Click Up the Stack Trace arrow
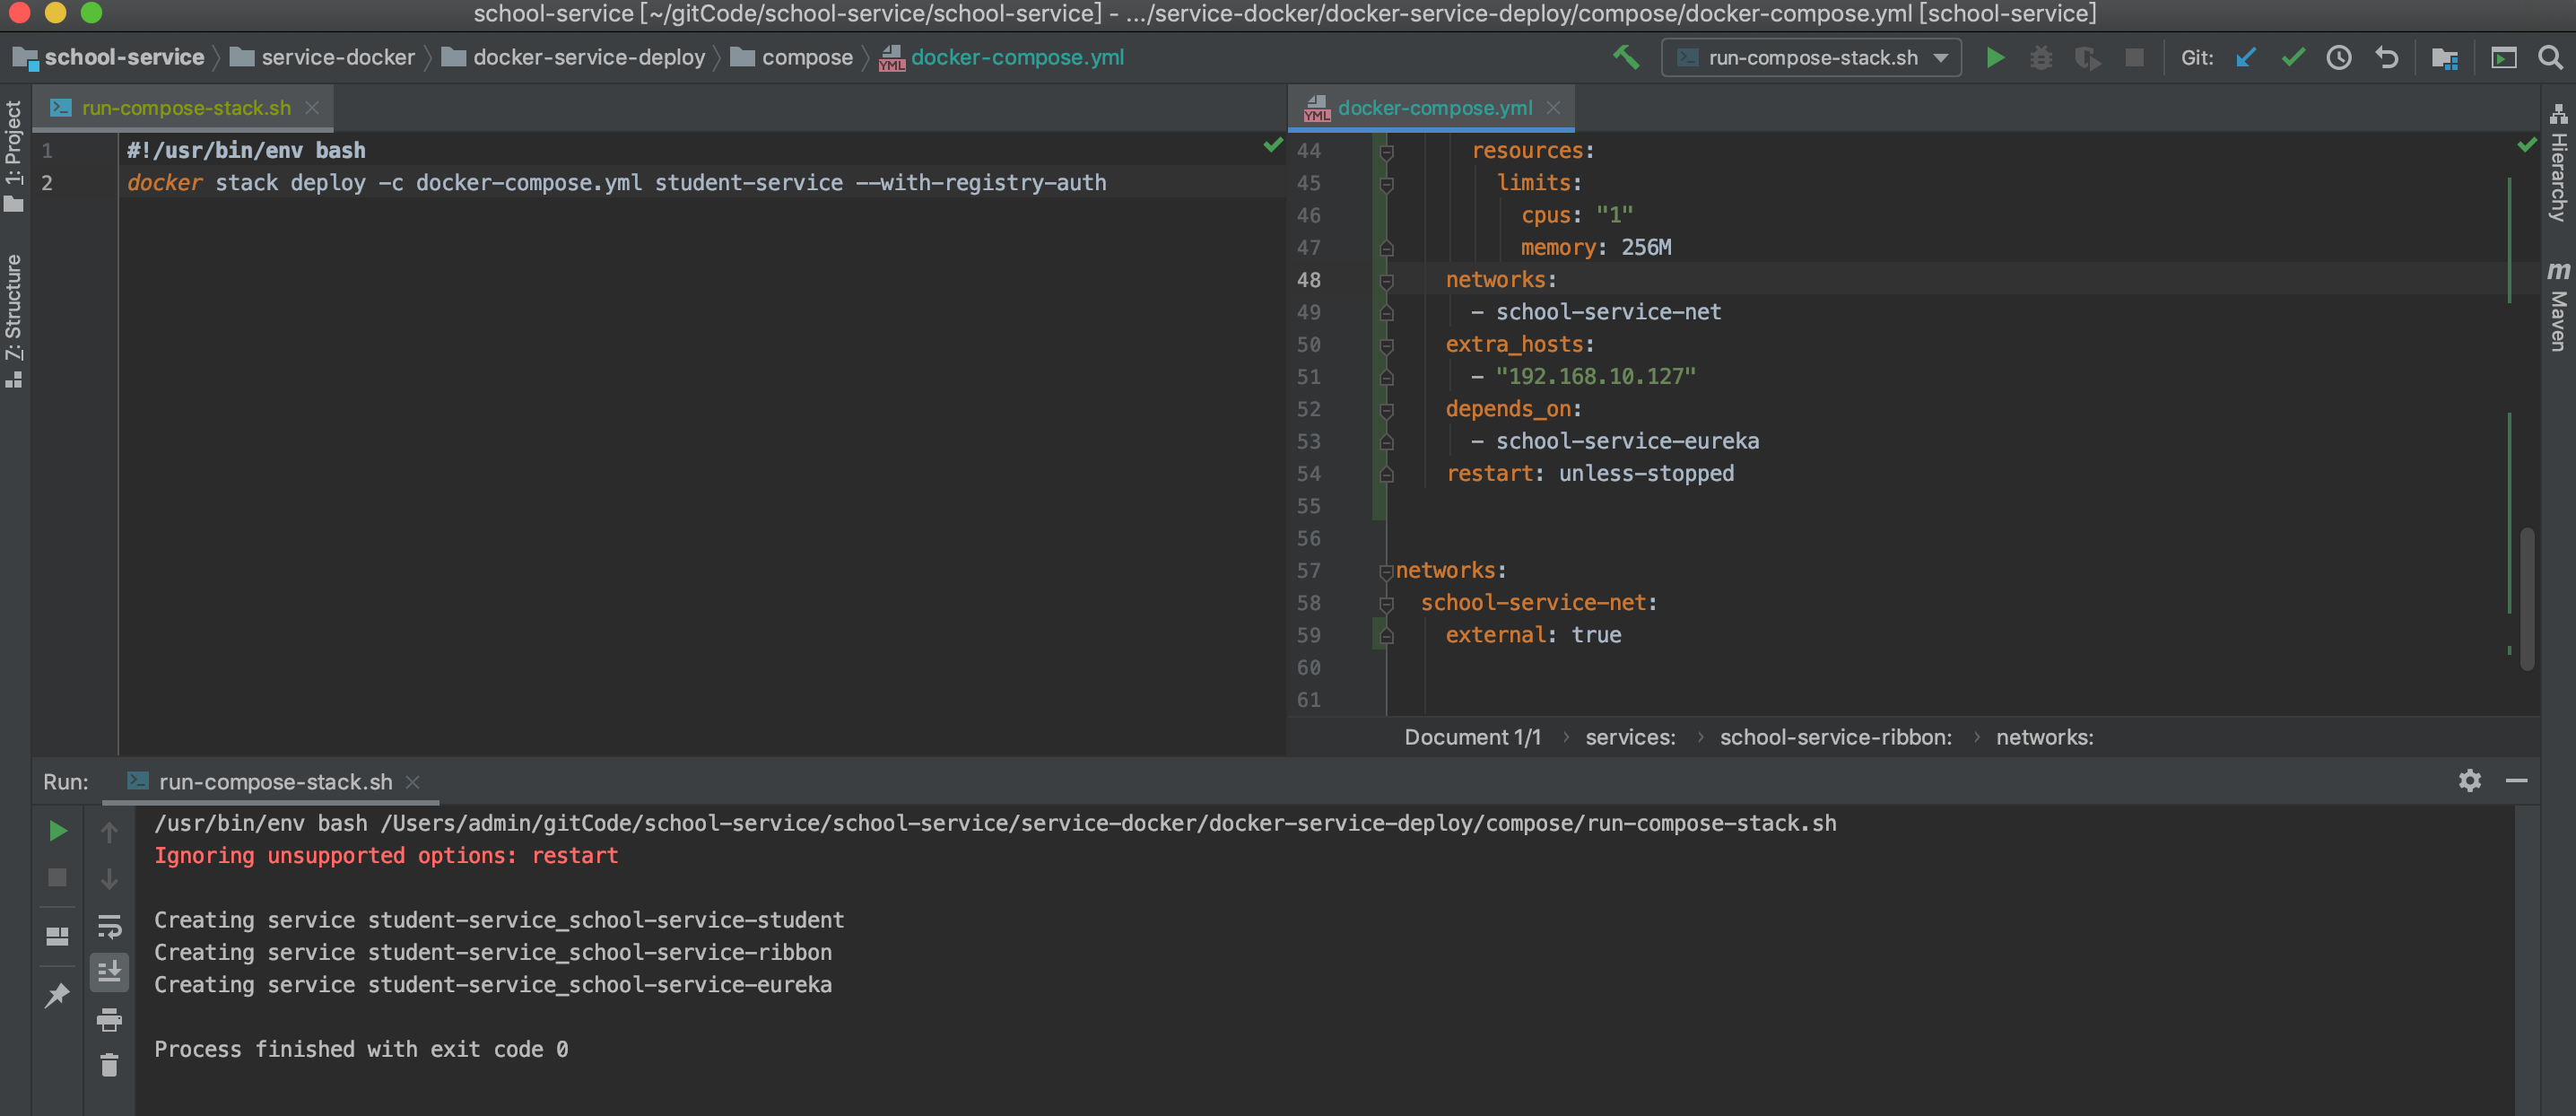 coord(109,831)
